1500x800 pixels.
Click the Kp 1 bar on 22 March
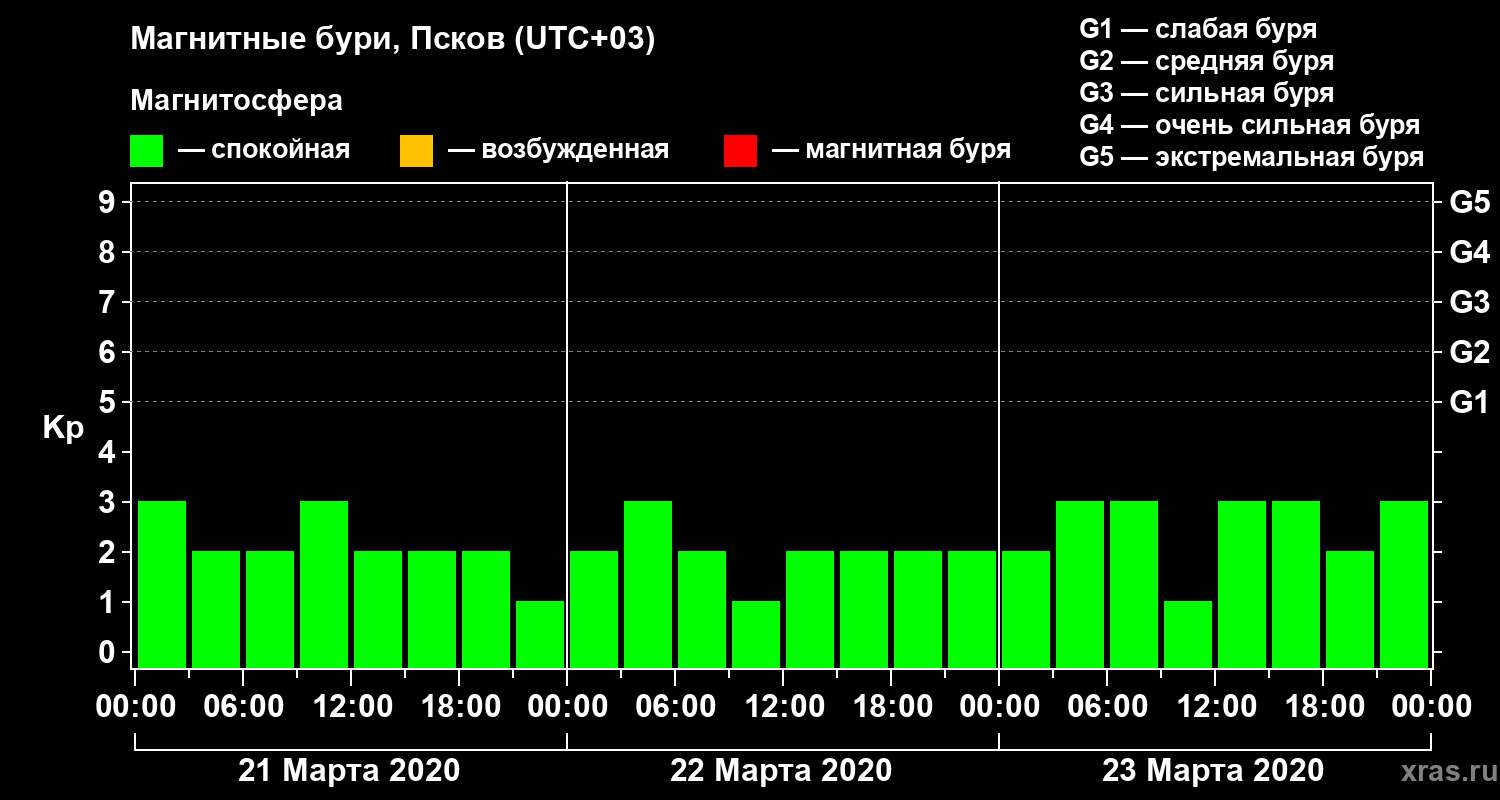(756, 634)
